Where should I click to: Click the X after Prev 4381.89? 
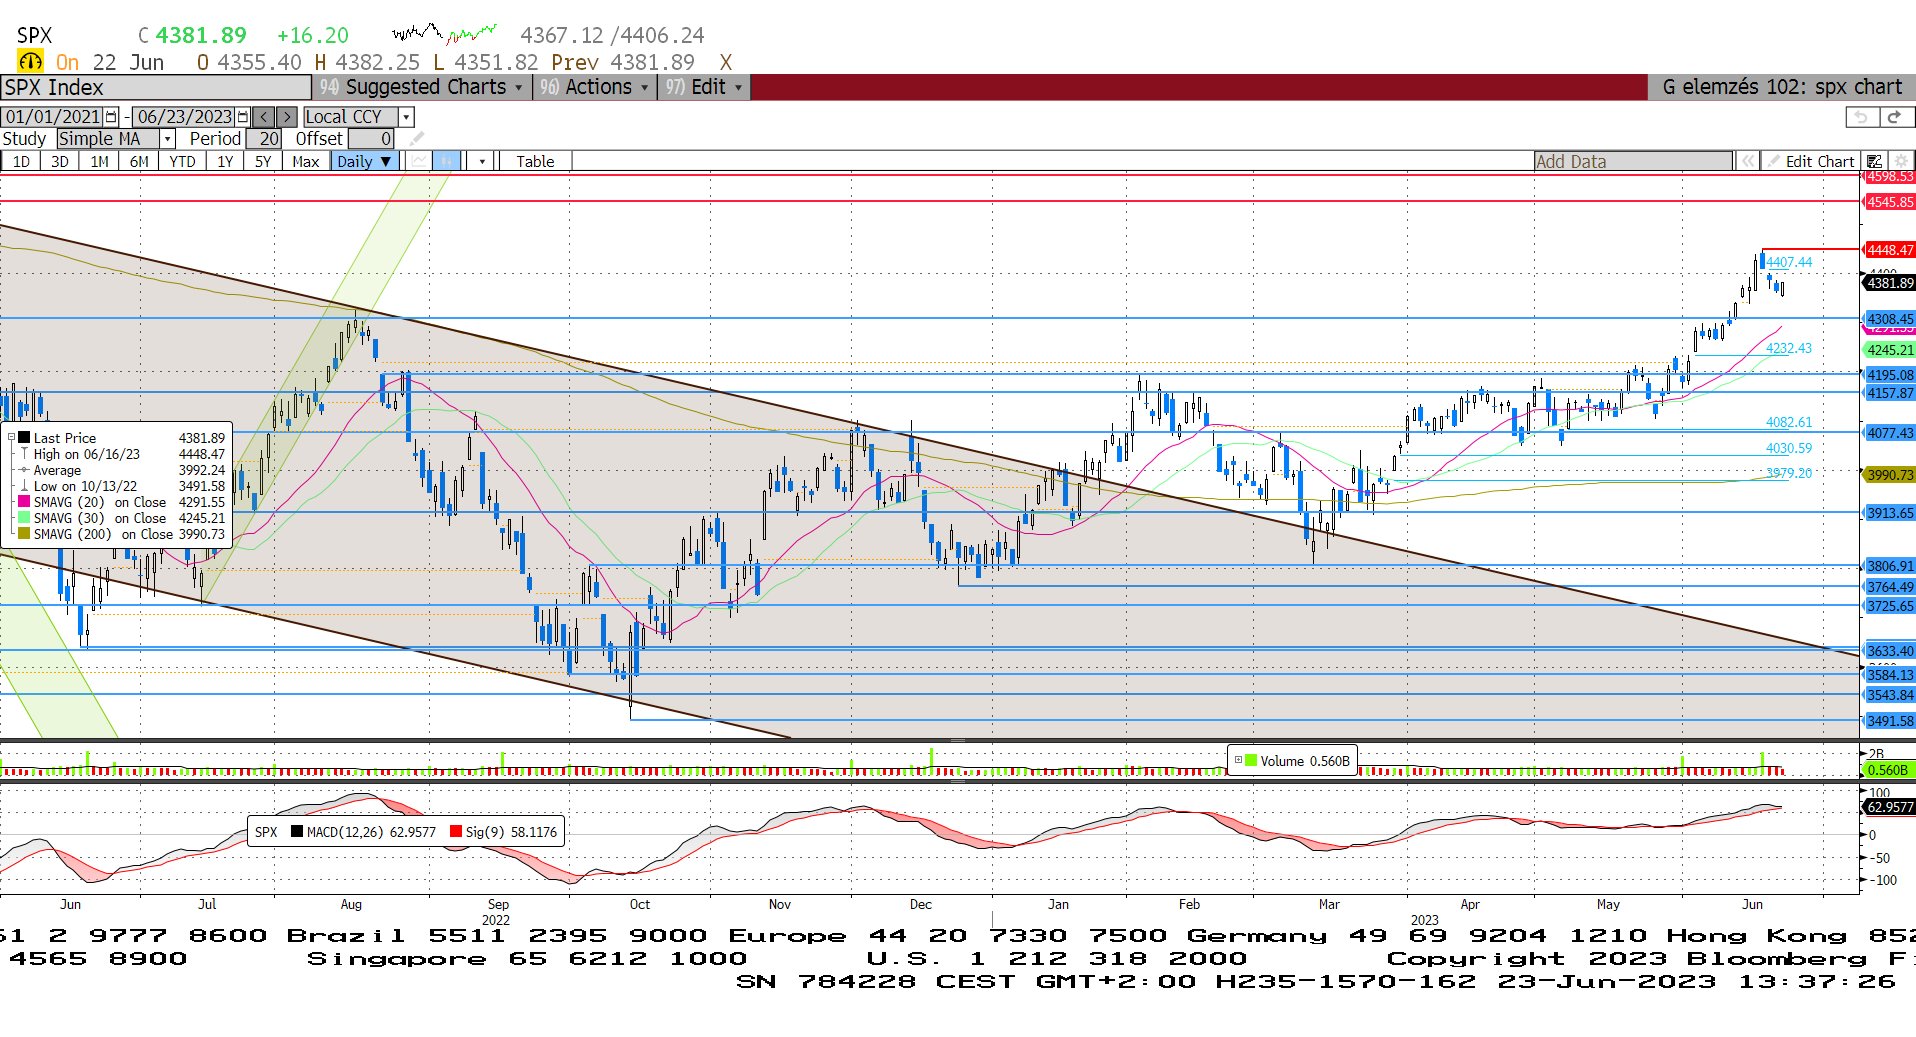tap(726, 62)
